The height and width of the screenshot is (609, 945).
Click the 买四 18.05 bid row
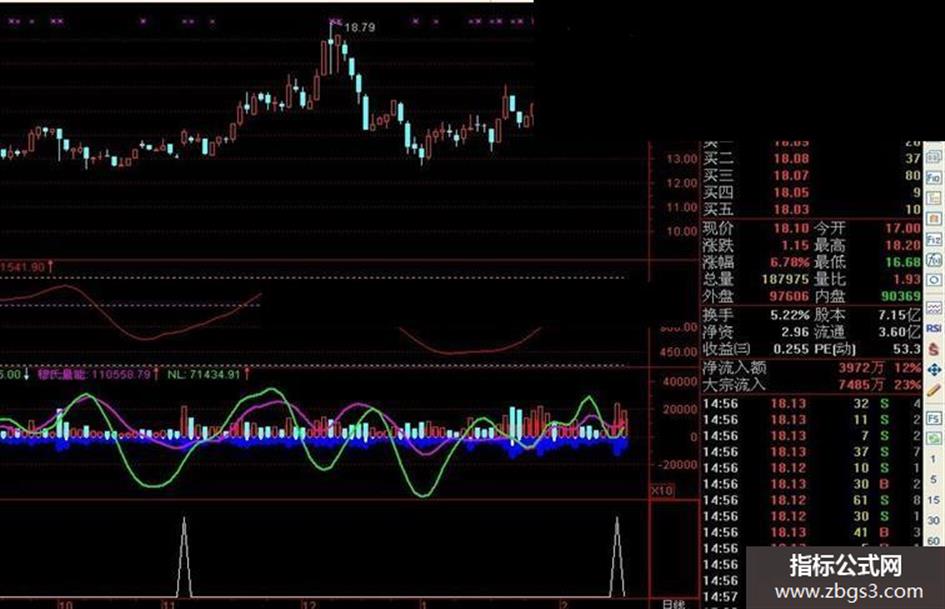click(812, 192)
